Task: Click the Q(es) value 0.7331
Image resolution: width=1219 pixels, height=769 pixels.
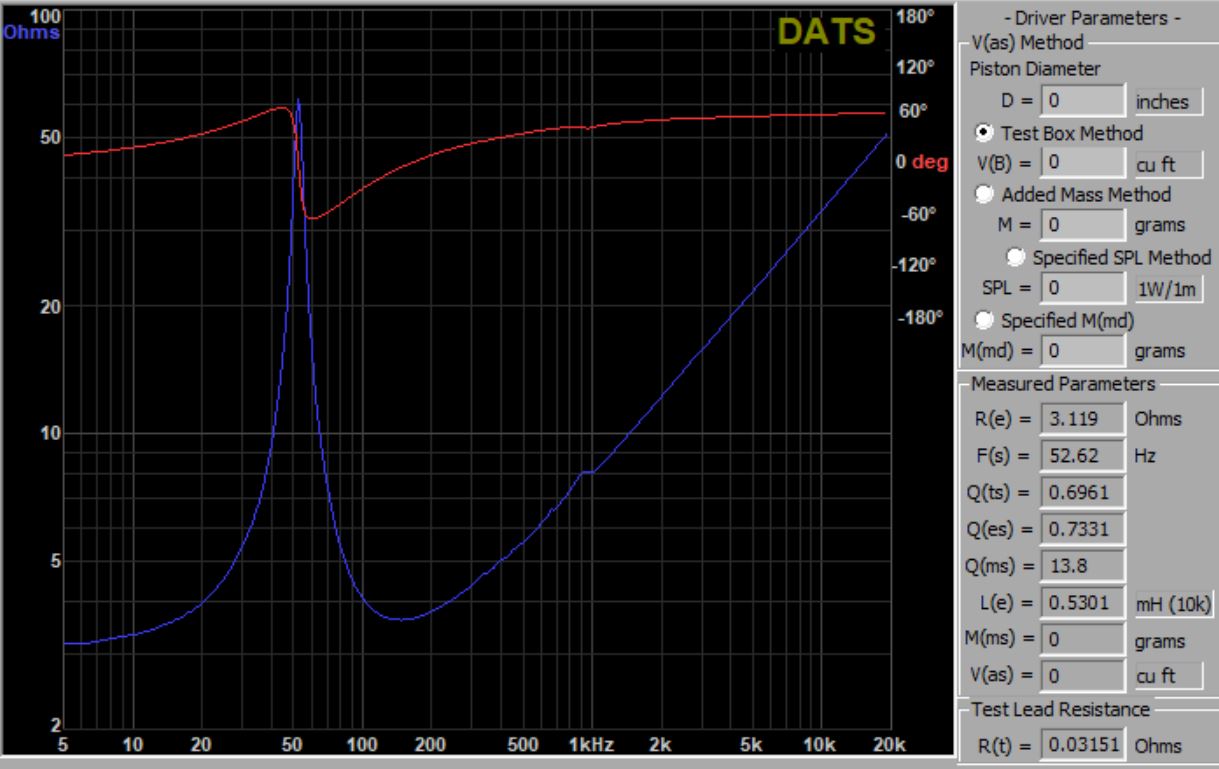Action: tap(1083, 529)
